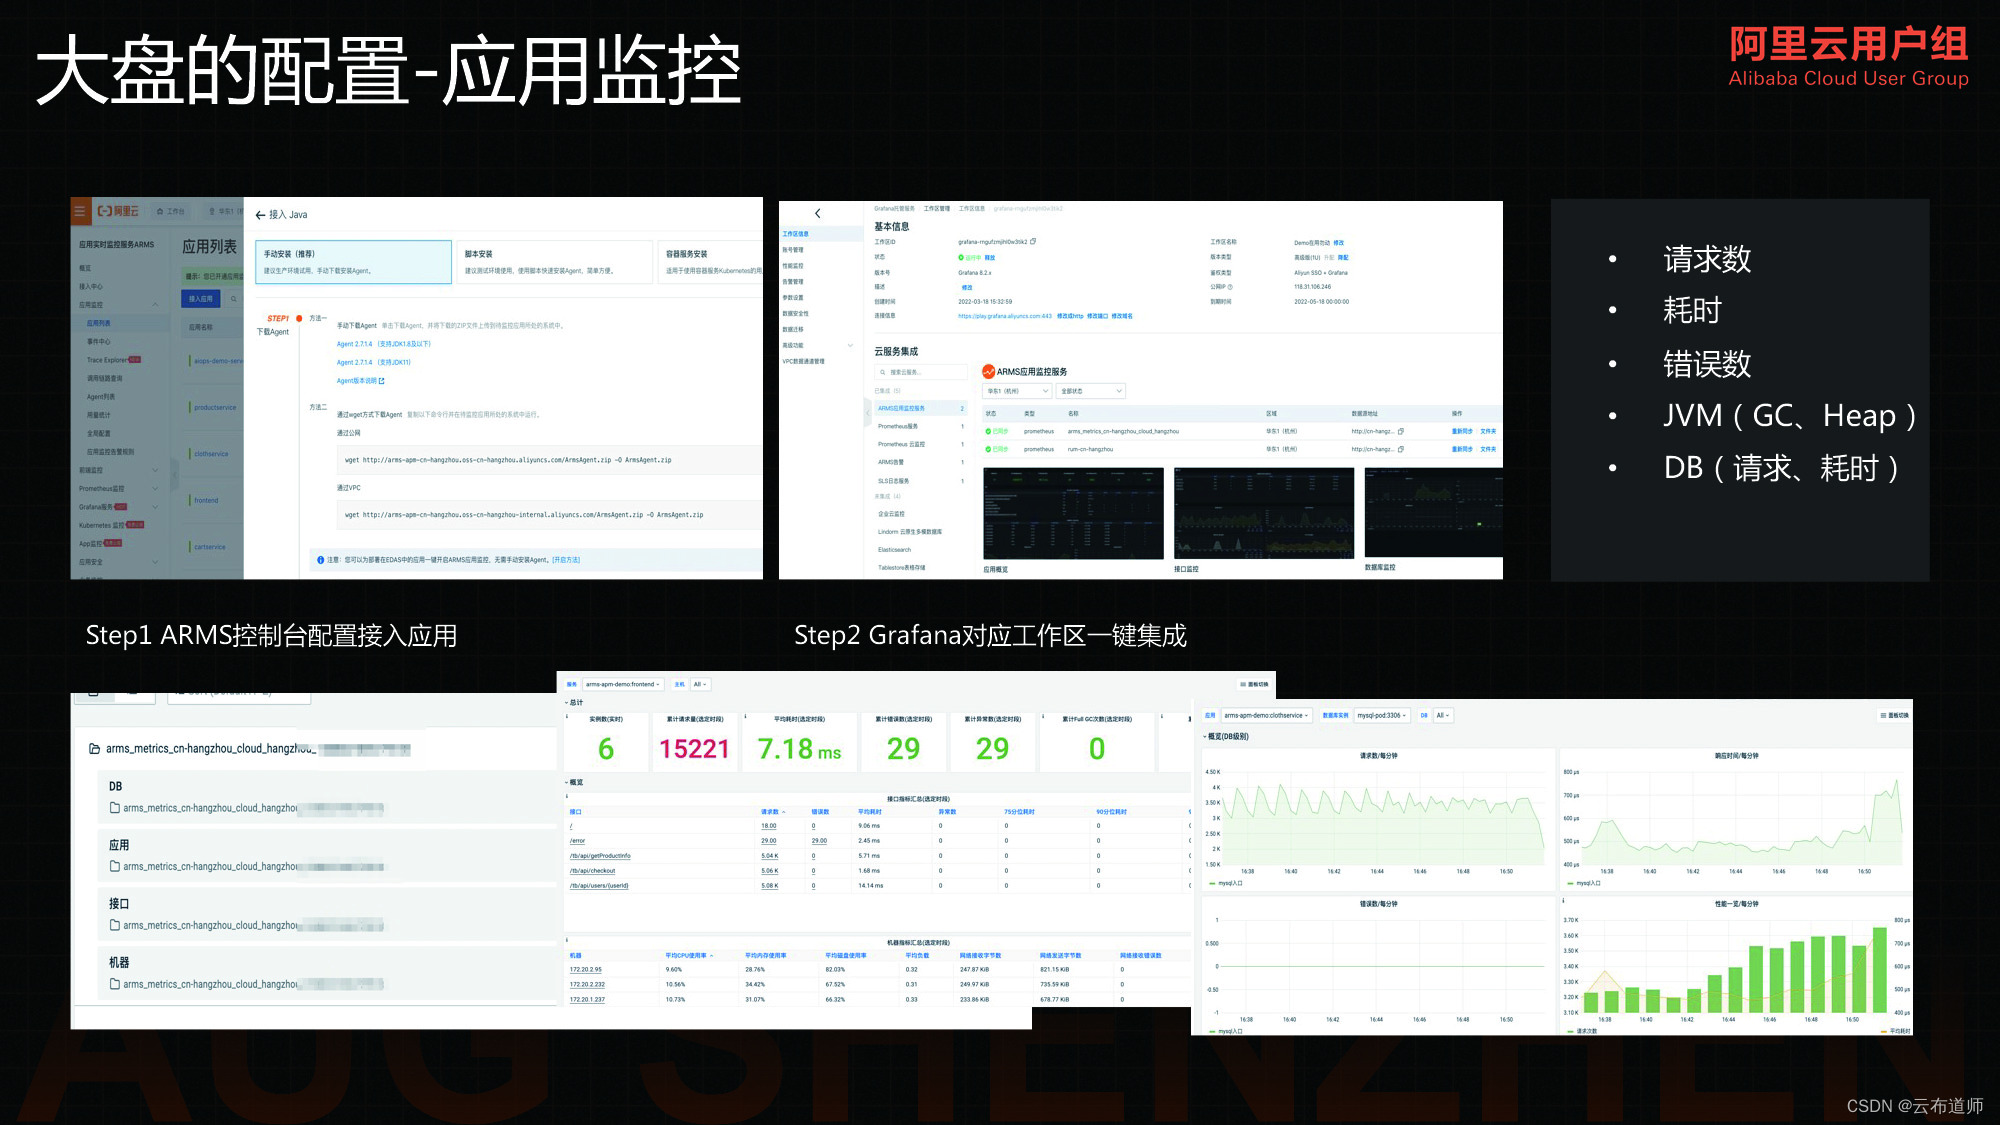
Task: Click the orange ARMS应用监控服务 icon
Action: [x=988, y=371]
